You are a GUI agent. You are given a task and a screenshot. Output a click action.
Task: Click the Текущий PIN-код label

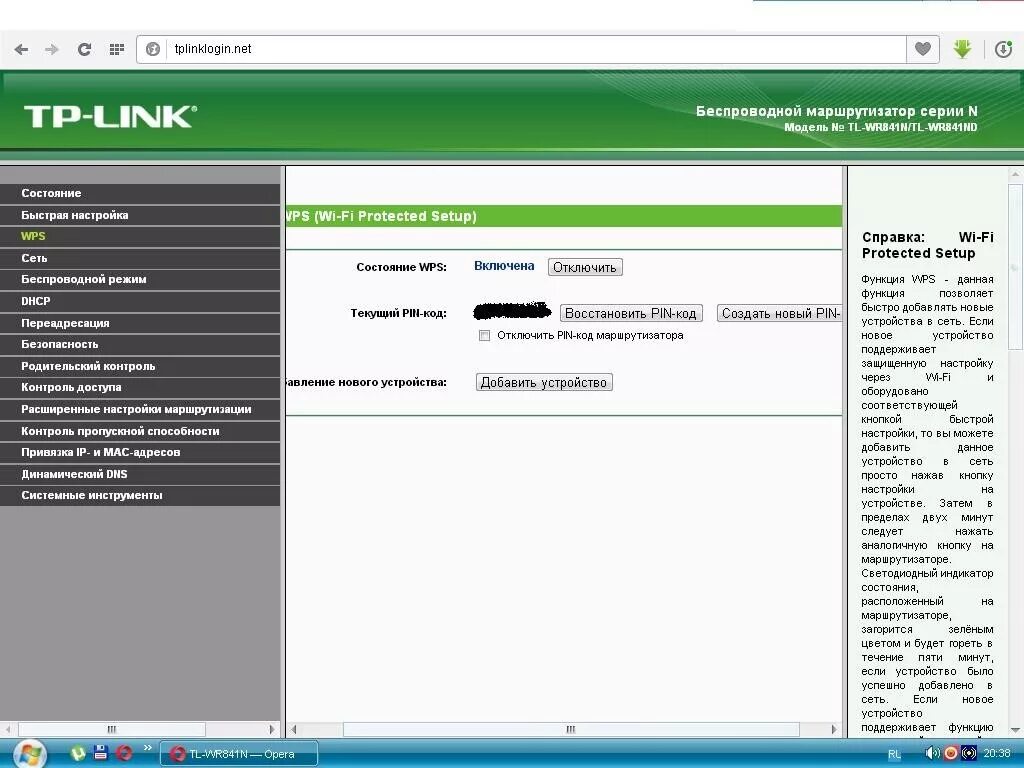click(398, 313)
